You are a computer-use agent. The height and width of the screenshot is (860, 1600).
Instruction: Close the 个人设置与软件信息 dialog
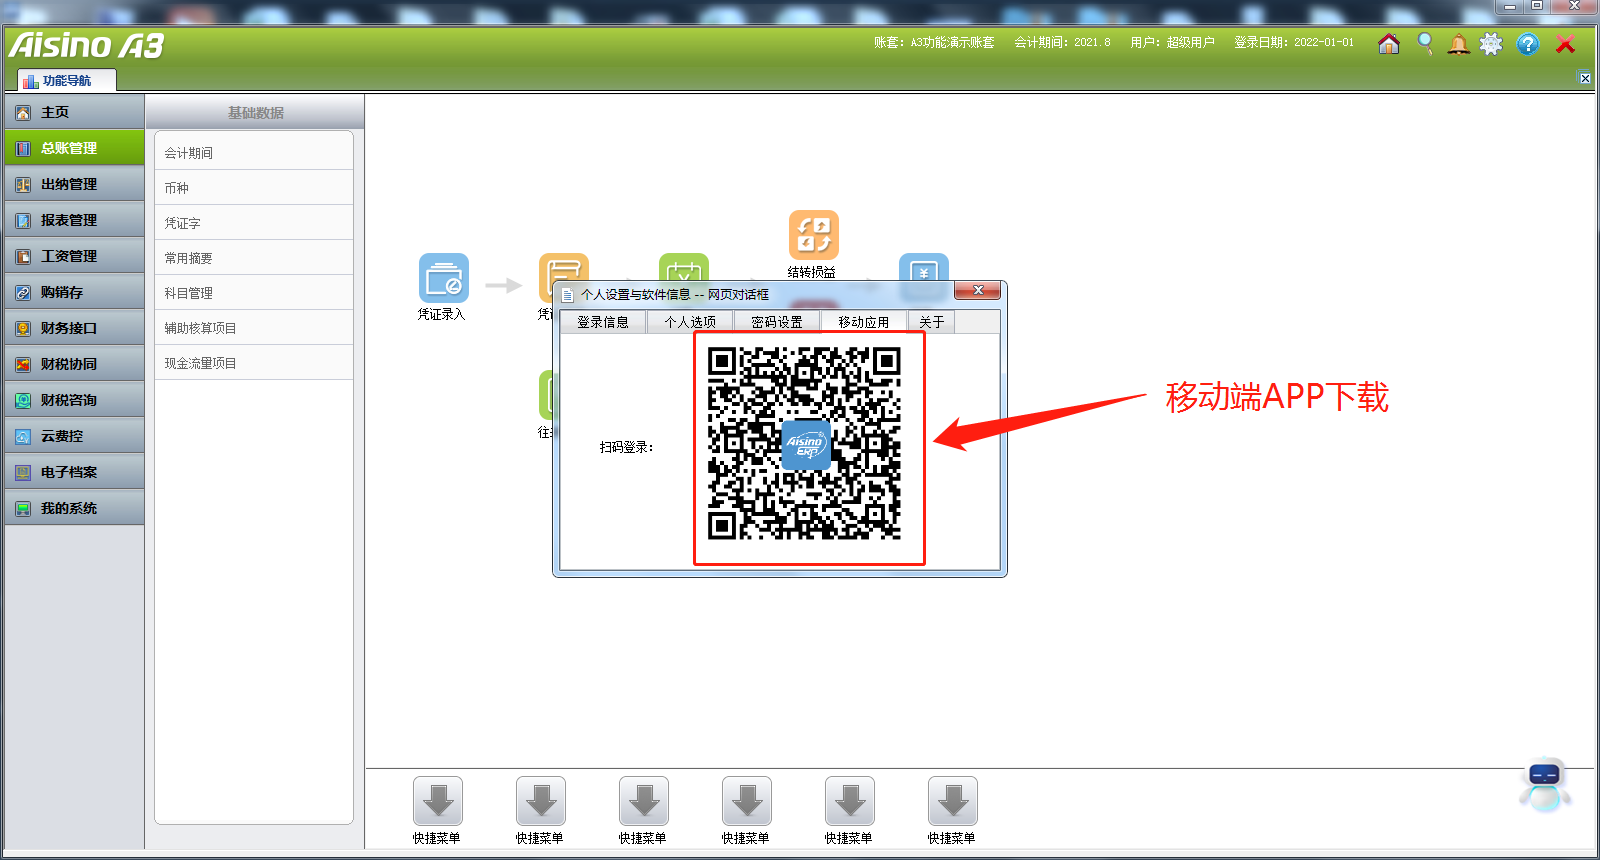coord(978,290)
